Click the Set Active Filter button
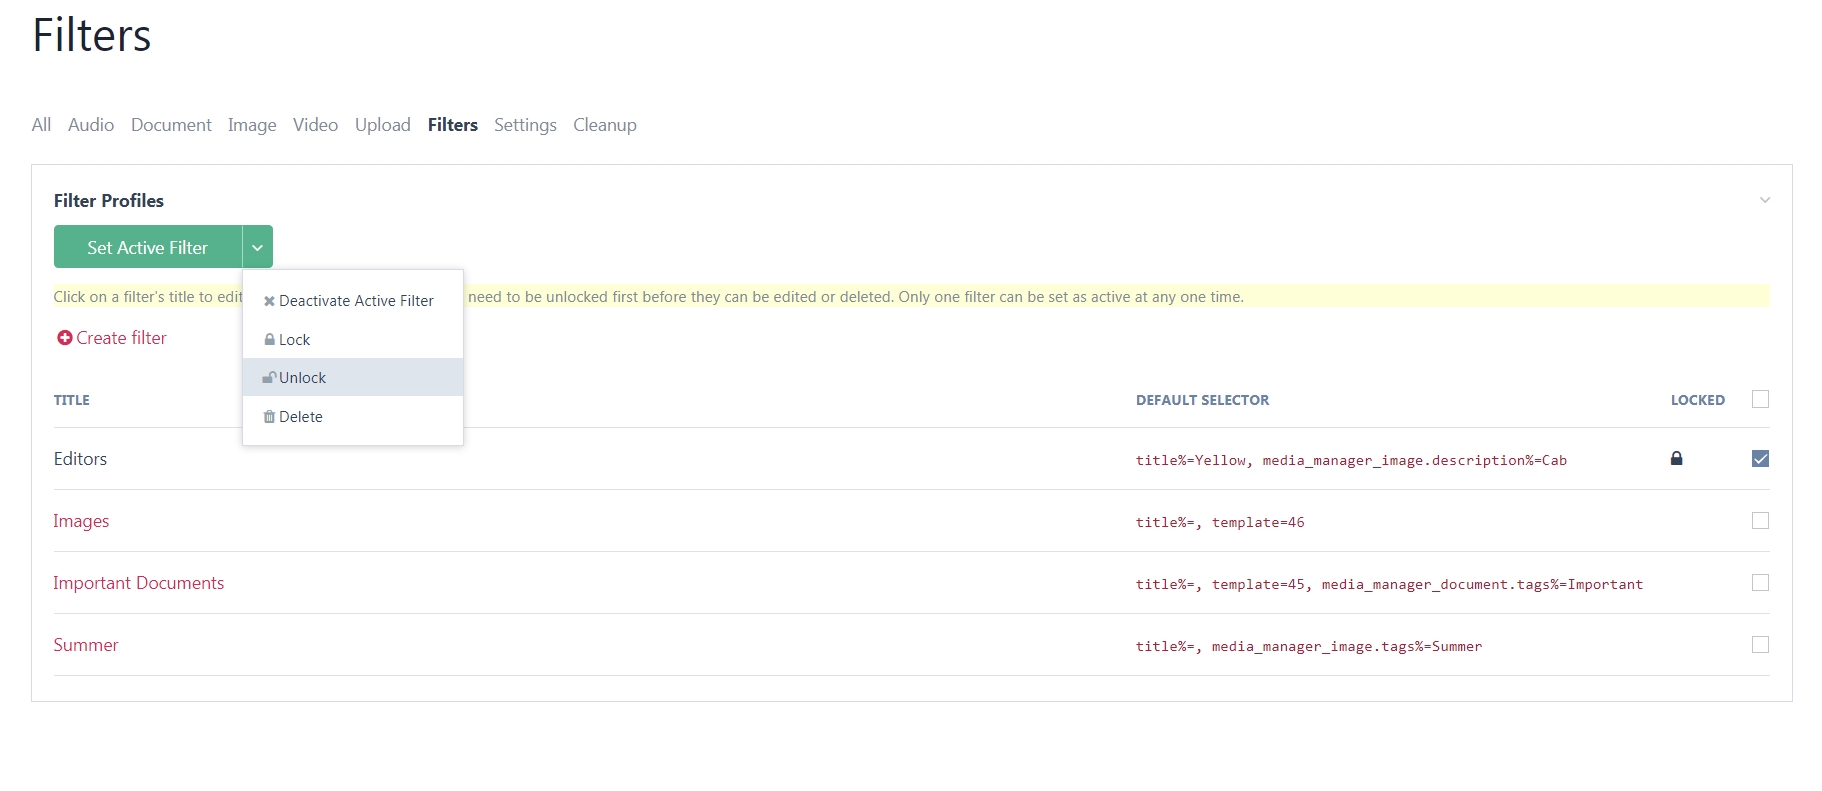 (148, 247)
